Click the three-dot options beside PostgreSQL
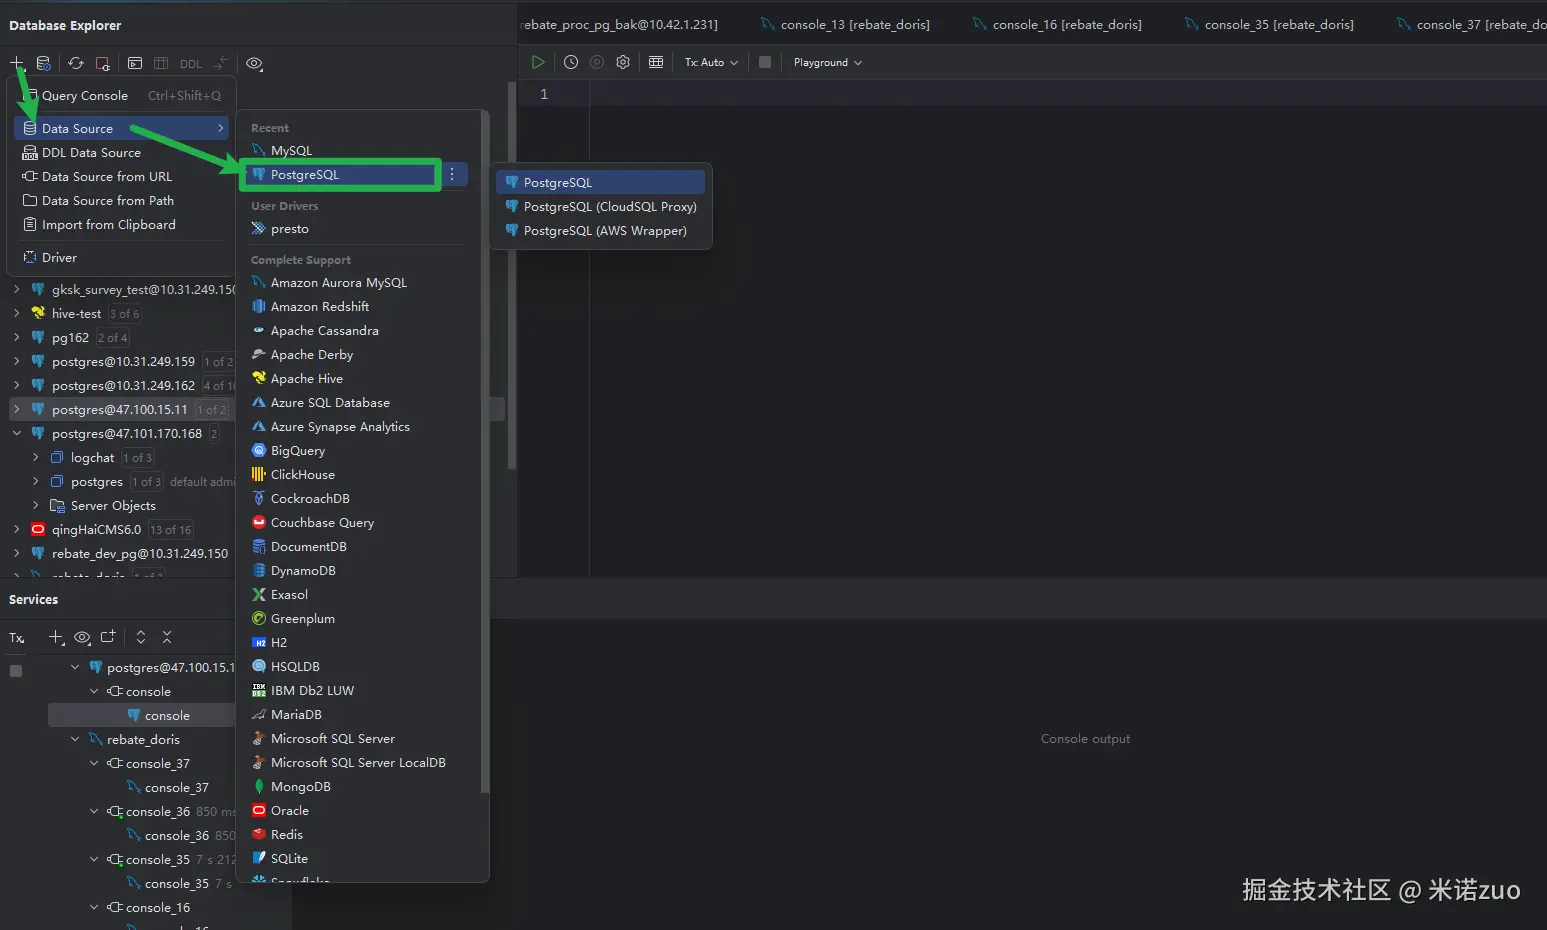The height and width of the screenshot is (930, 1547). (452, 174)
